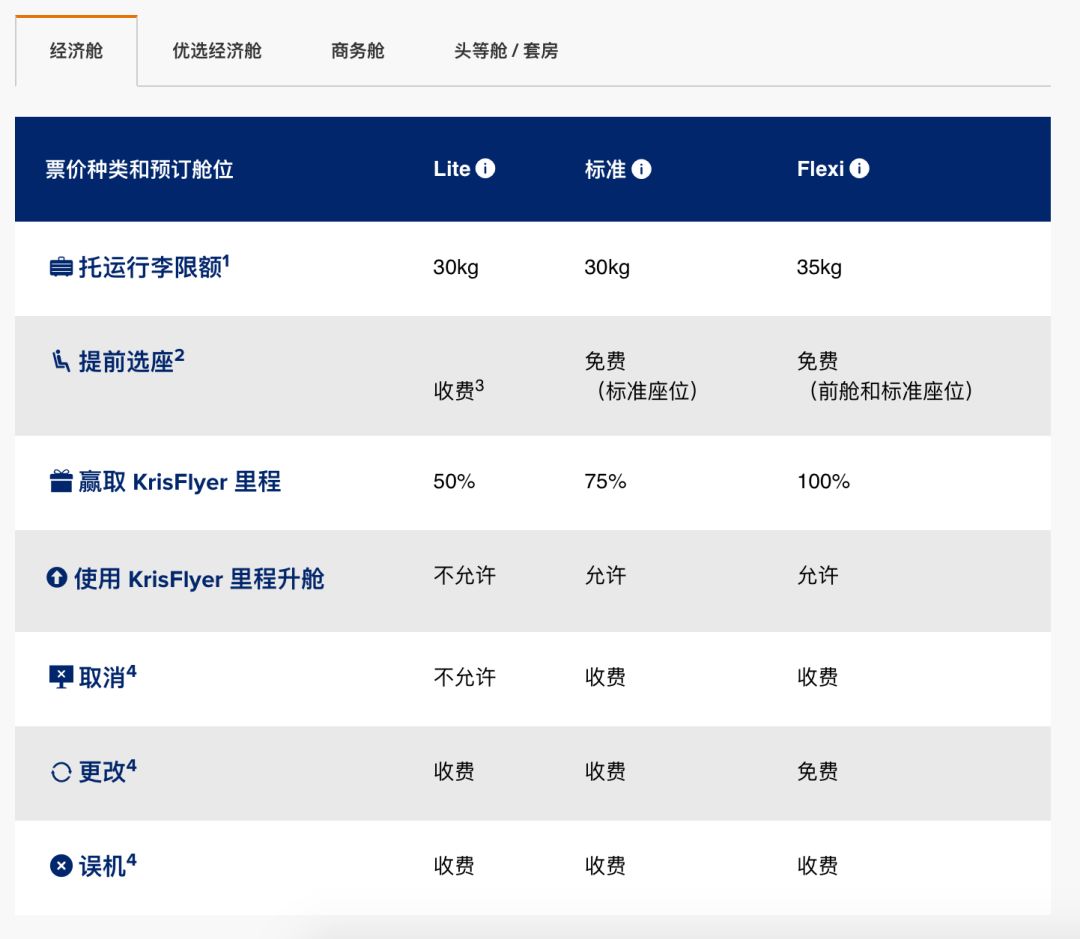Screen dimensions: 1080x939
Task: Click the circular arrows icon beside 更改
Action: point(61,772)
